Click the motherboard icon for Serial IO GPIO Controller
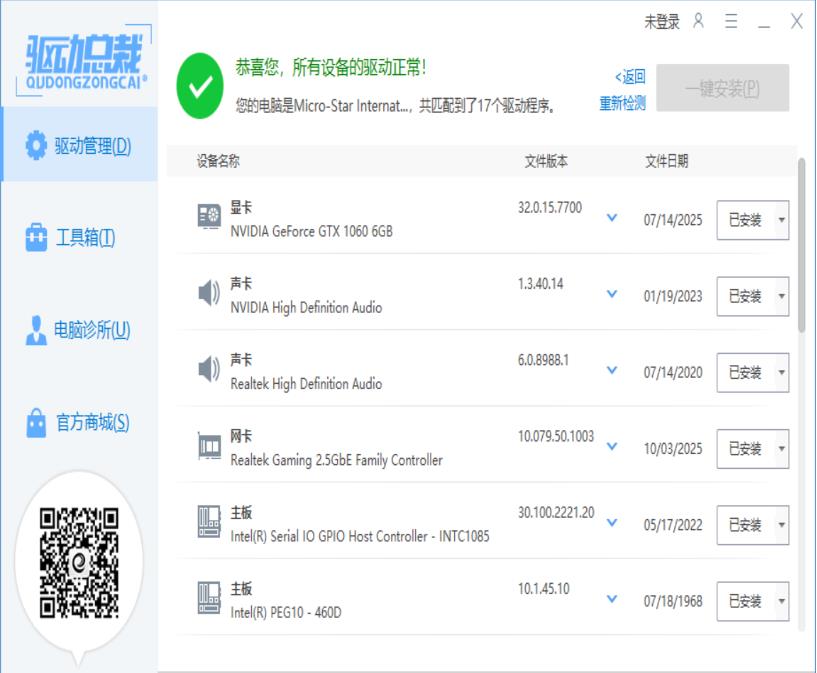Image resolution: width=817 pixels, height=673 pixels. (x=209, y=521)
